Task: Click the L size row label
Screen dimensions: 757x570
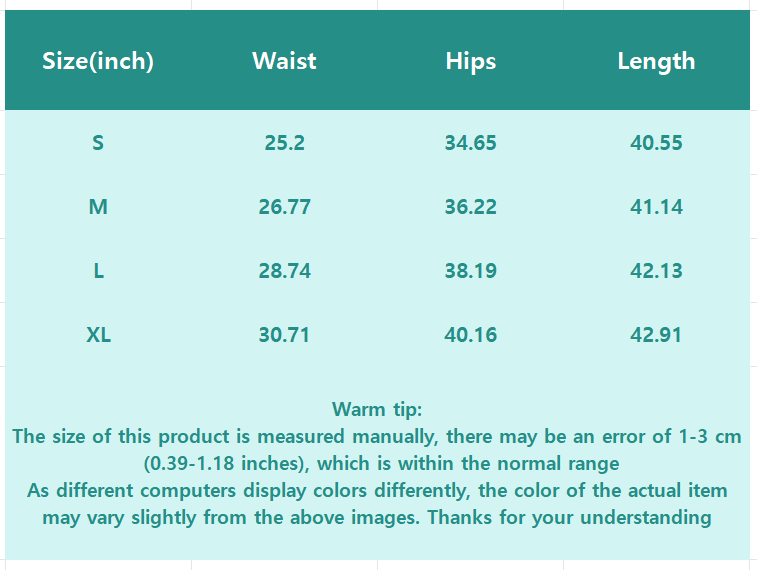Action: pyautogui.click(x=98, y=271)
